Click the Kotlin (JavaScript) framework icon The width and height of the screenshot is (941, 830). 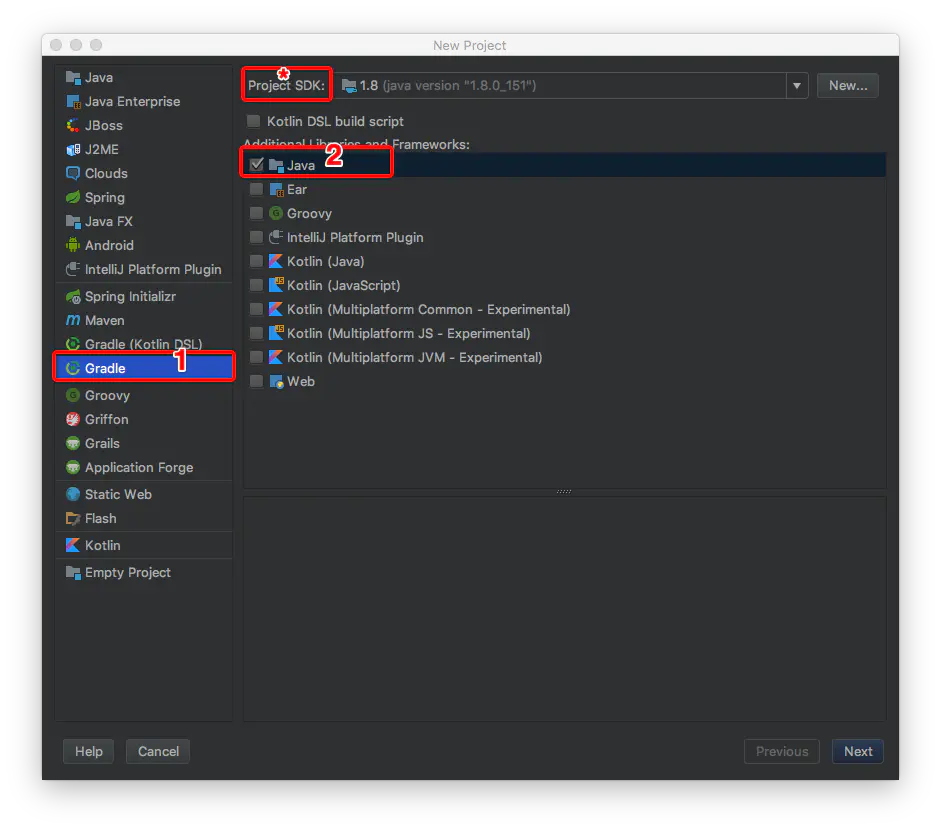point(276,286)
